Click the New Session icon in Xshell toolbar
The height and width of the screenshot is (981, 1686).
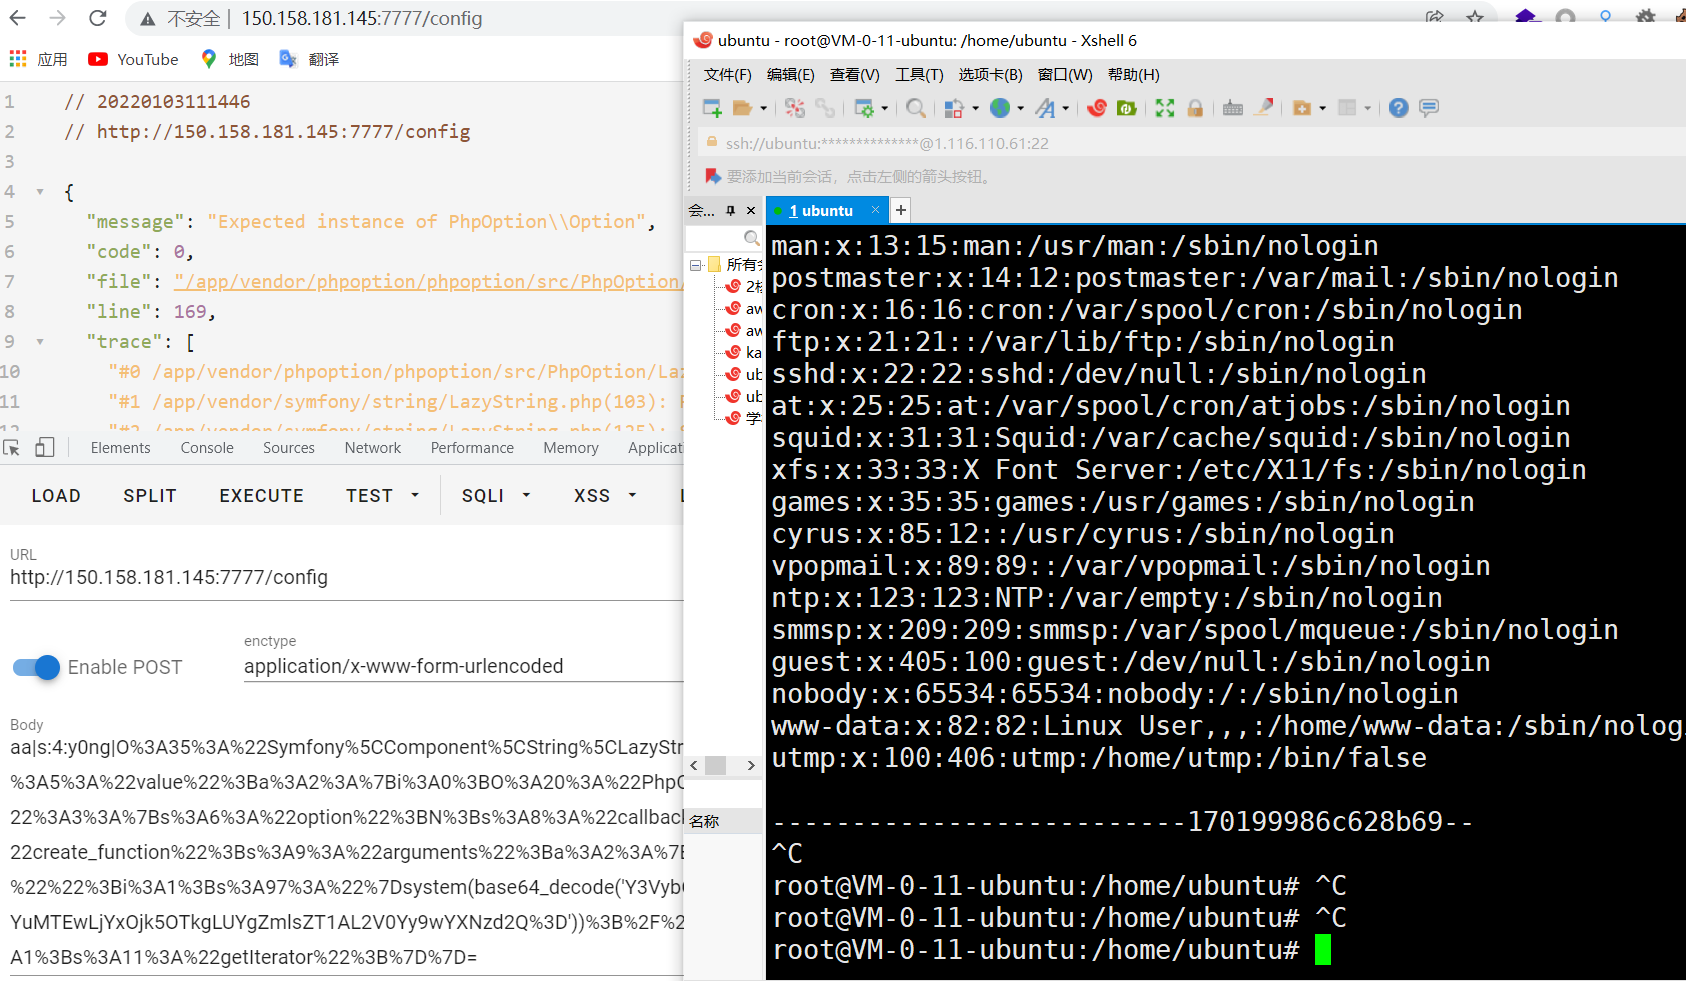(x=712, y=108)
